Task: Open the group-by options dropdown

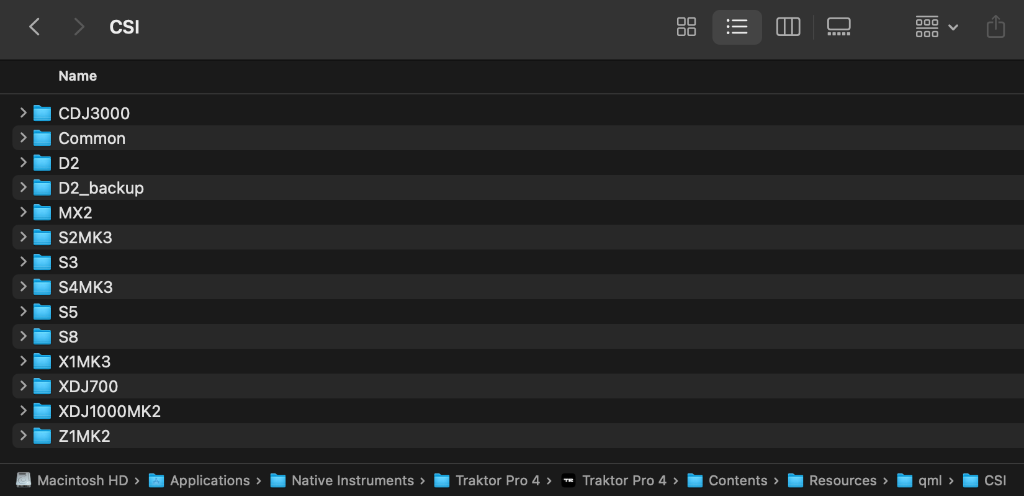Action: tap(936, 27)
